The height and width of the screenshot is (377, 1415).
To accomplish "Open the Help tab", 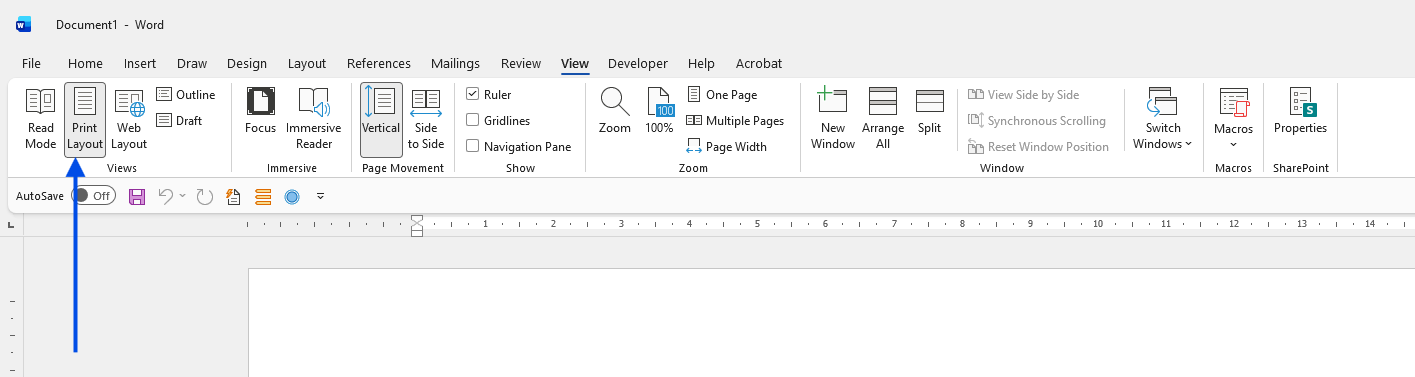I will pyautogui.click(x=701, y=63).
